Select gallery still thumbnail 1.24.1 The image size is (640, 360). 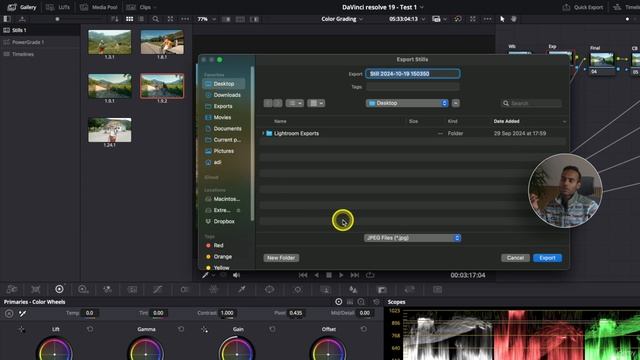pyautogui.click(x=110, y=130)
